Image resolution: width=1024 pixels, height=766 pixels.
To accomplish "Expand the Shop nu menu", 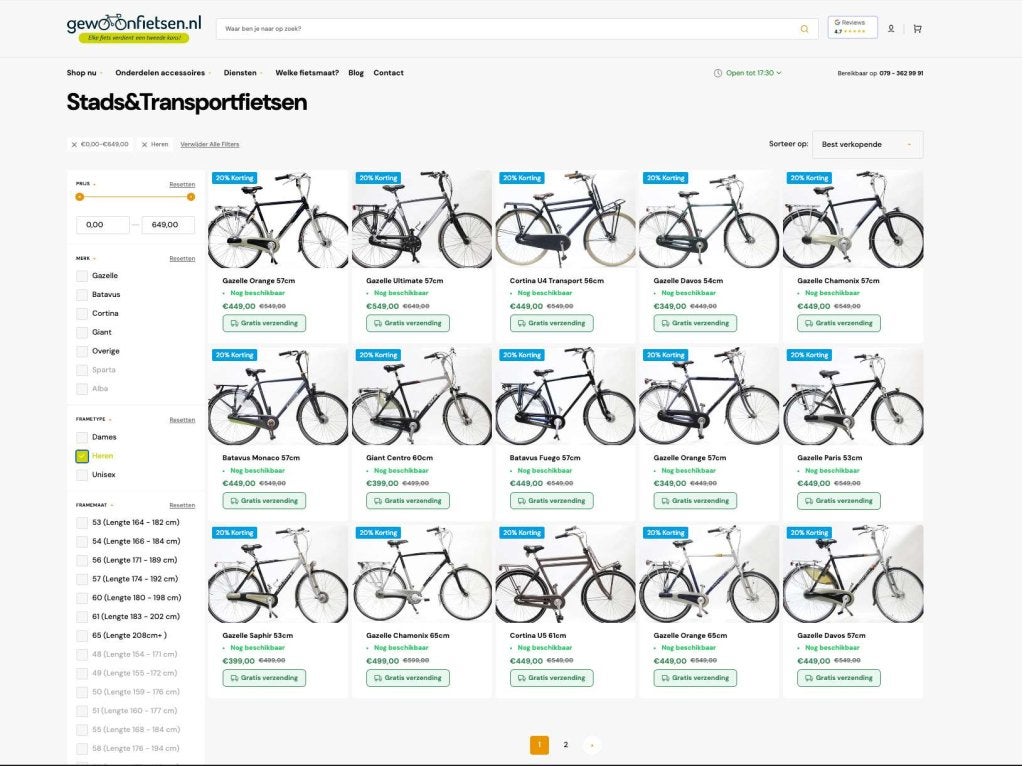I will [84, 73].
